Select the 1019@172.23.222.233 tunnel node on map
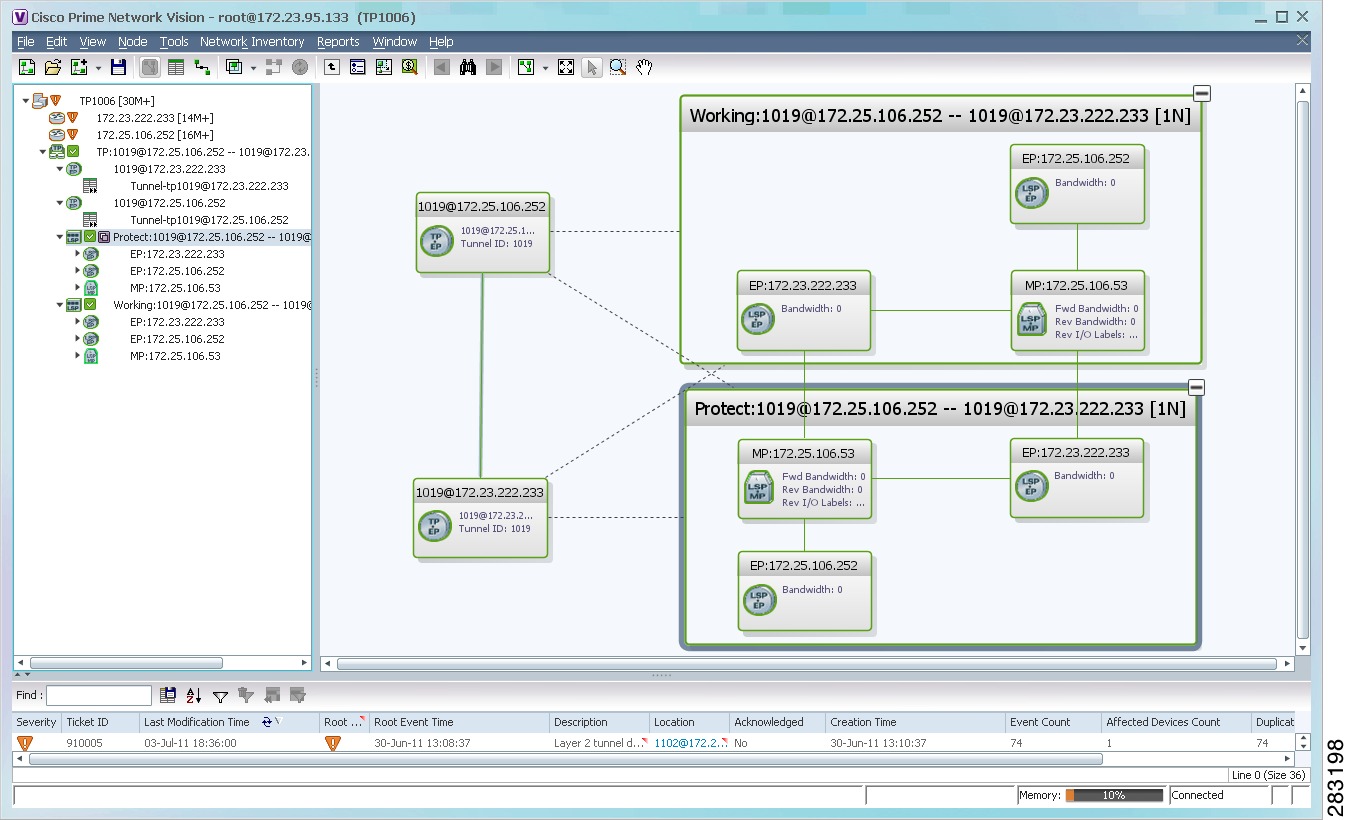1349x820 pixels. tap(480, 517)
